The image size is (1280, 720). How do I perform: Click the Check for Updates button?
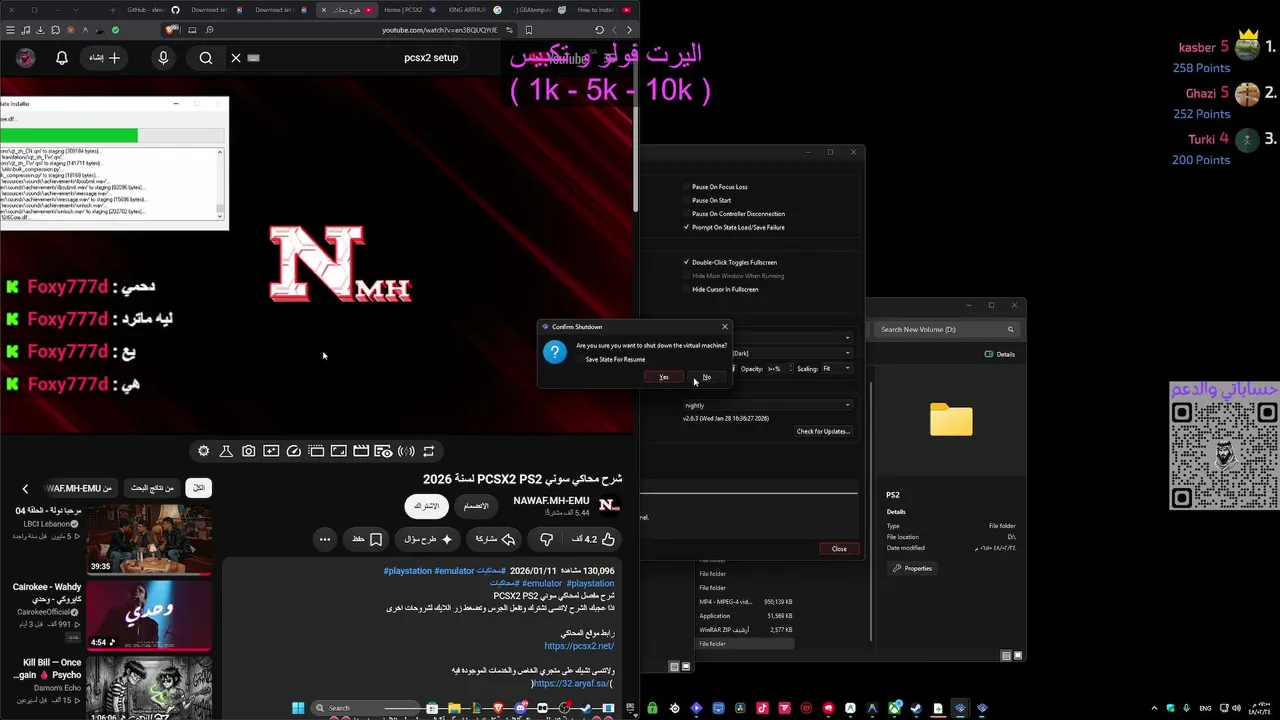click(823, 431)
